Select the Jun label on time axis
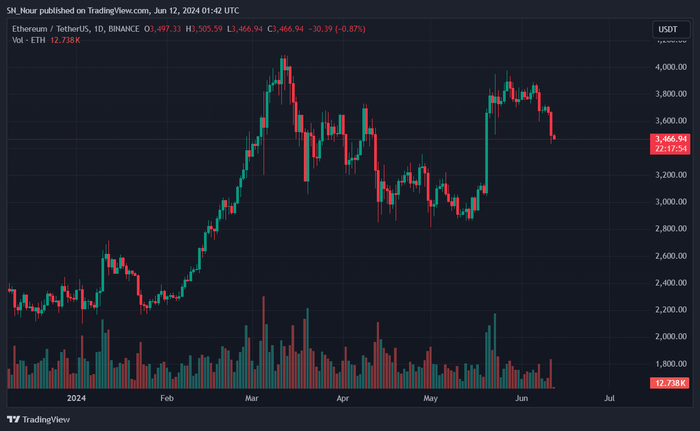Screen dimensions: 700x431 coord(521,398)
